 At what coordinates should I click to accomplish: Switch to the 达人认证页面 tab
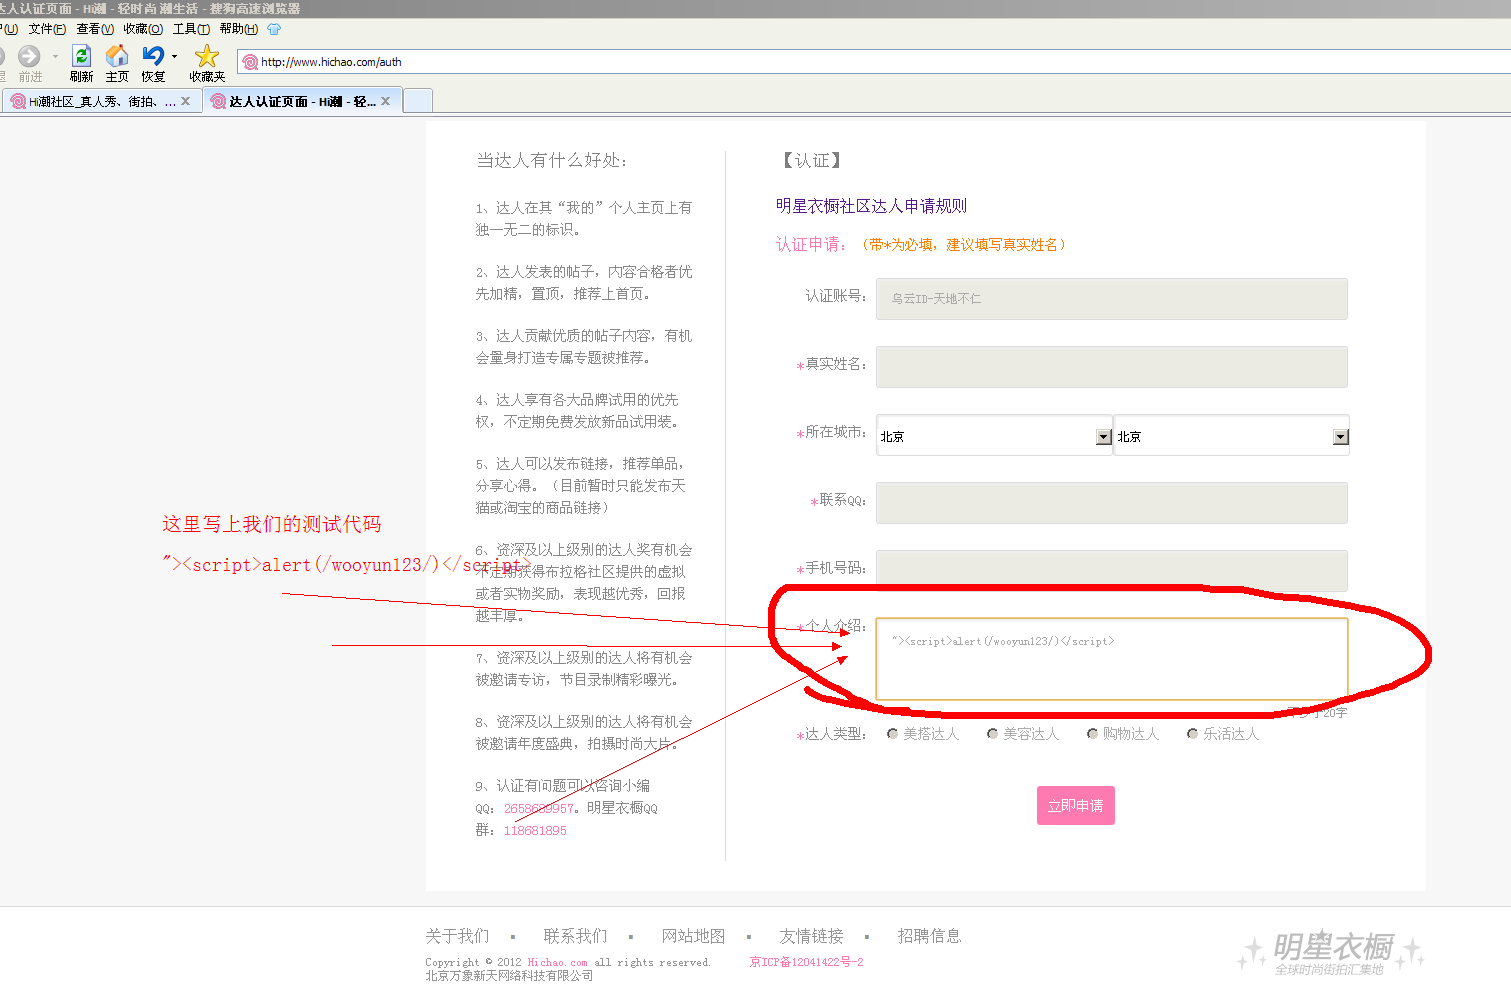click(x=302, y=101)
